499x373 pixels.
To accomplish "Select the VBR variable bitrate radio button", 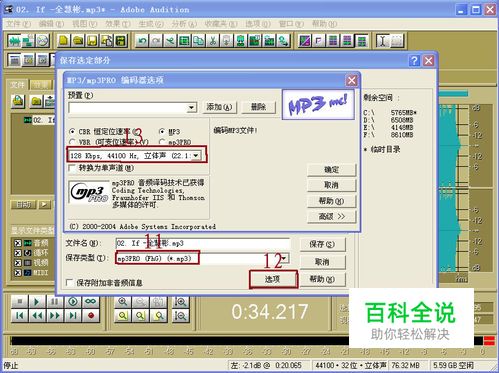I will 72,142.
